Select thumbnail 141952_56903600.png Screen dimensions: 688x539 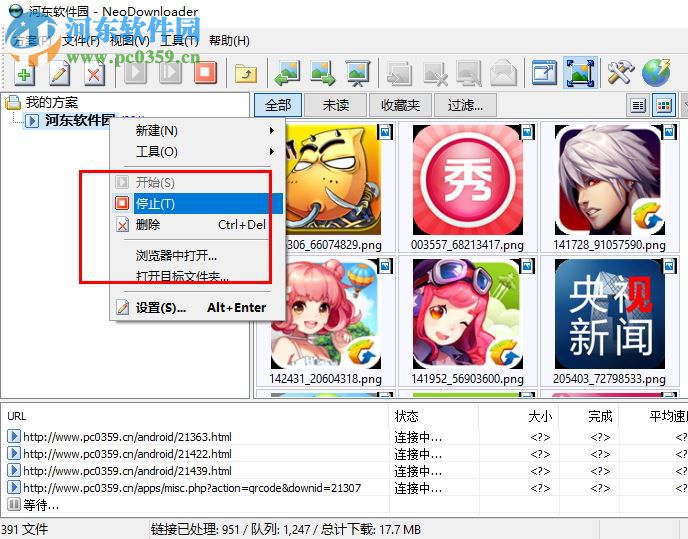click(x=467, y=321)
